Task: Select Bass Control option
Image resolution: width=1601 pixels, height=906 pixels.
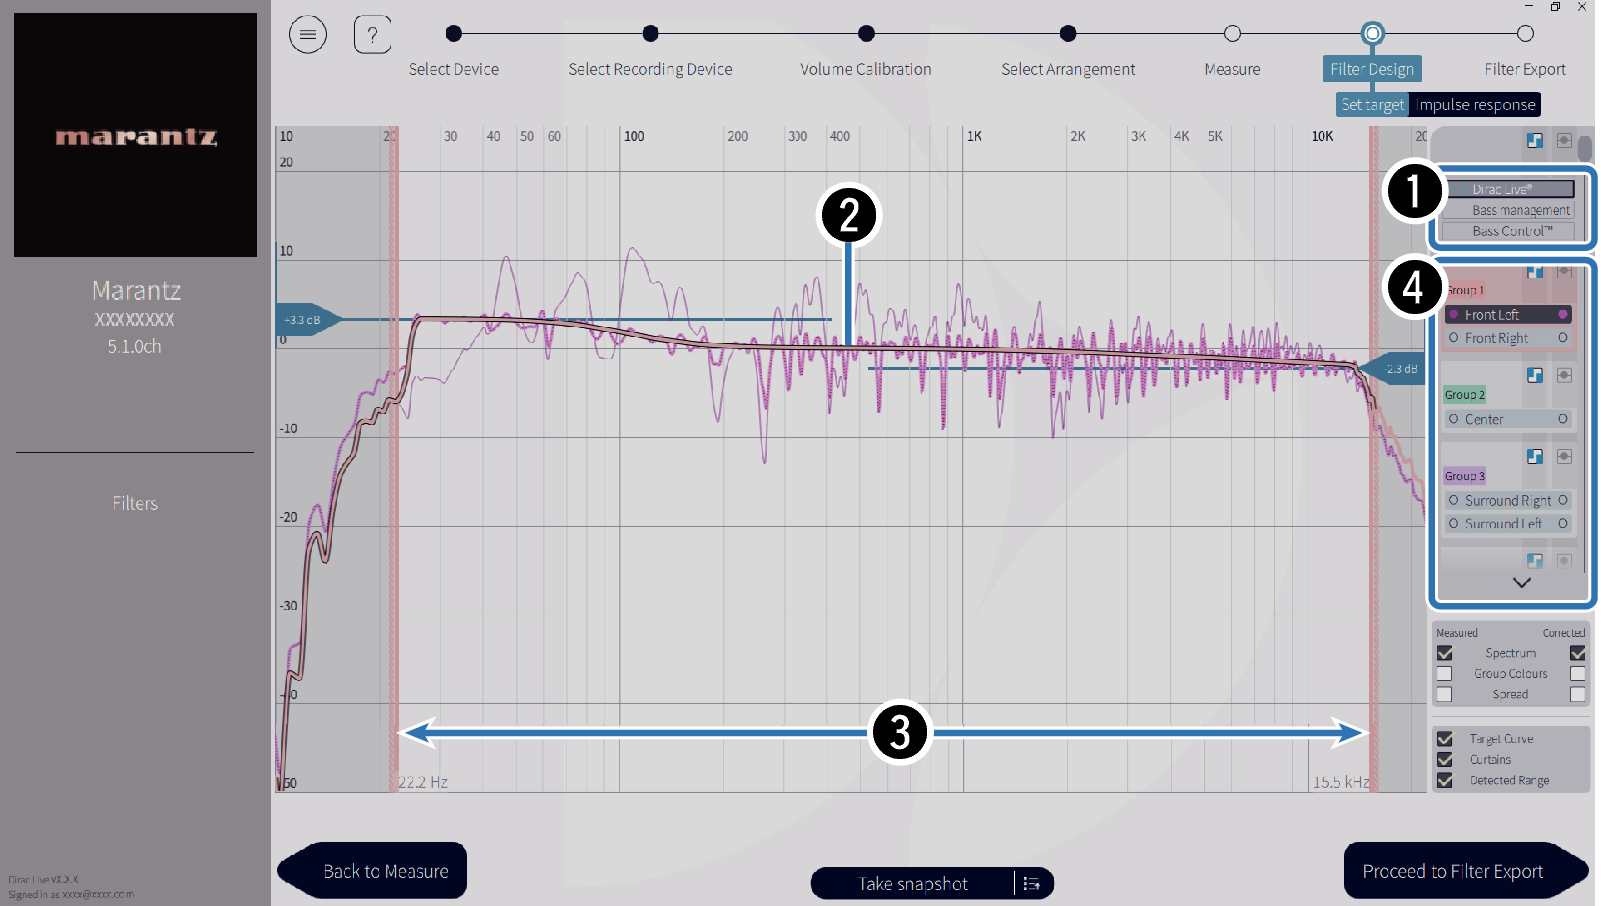Action: [x=1510, y=231]
